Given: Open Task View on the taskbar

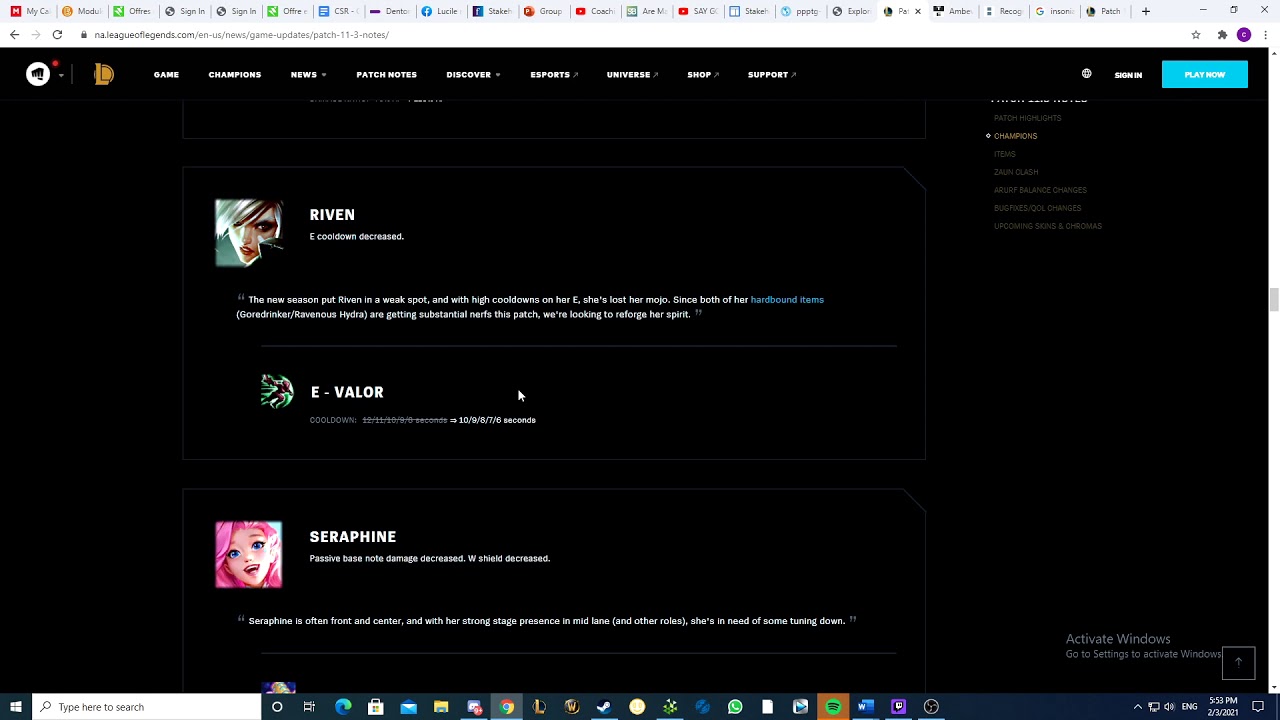Looking at the screenshot, I should point(309,707).
